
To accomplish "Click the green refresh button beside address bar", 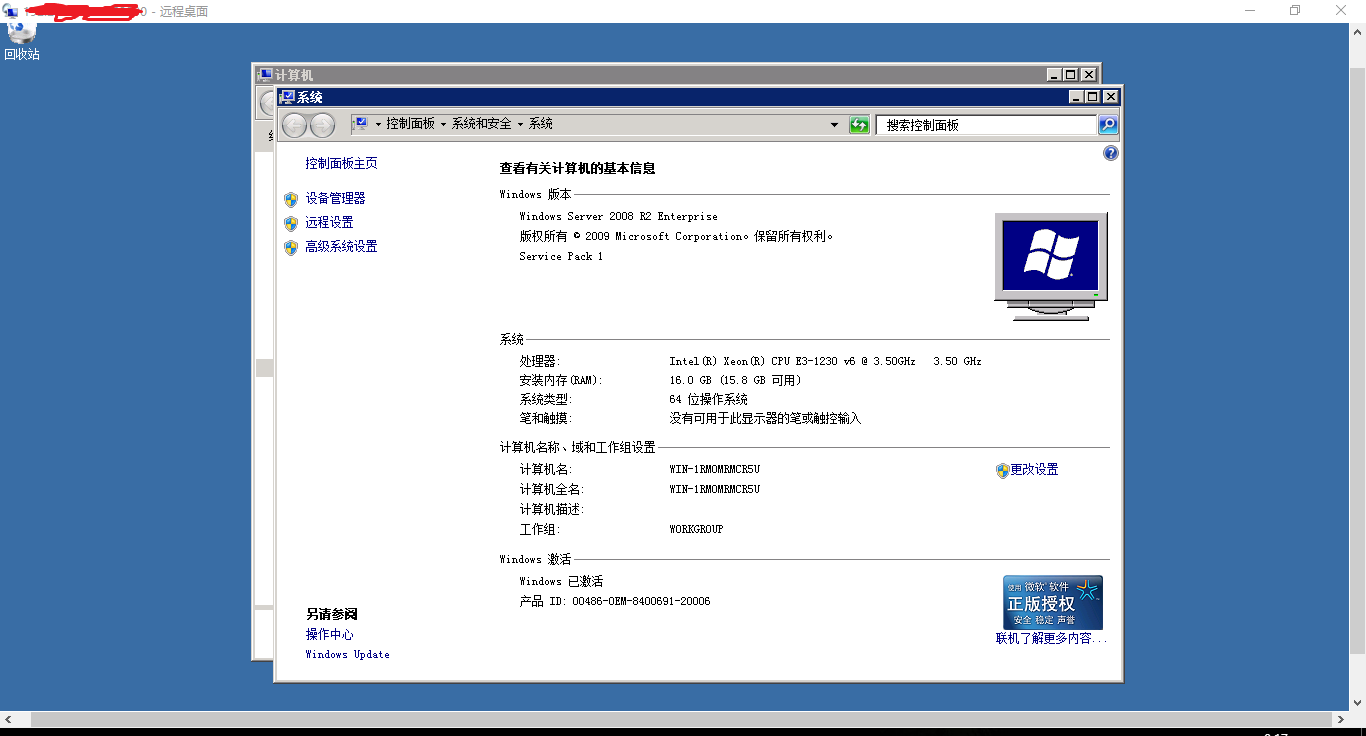I will 859,125.
